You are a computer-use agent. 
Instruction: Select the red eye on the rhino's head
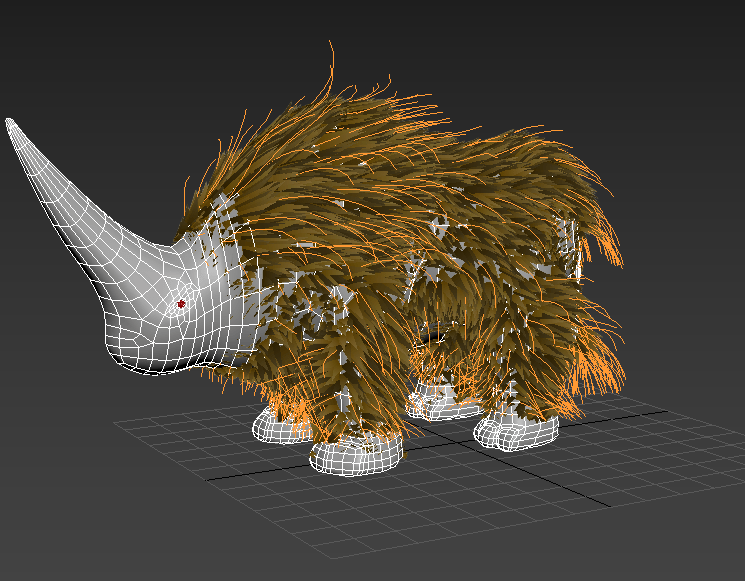(x=181, y=303)
